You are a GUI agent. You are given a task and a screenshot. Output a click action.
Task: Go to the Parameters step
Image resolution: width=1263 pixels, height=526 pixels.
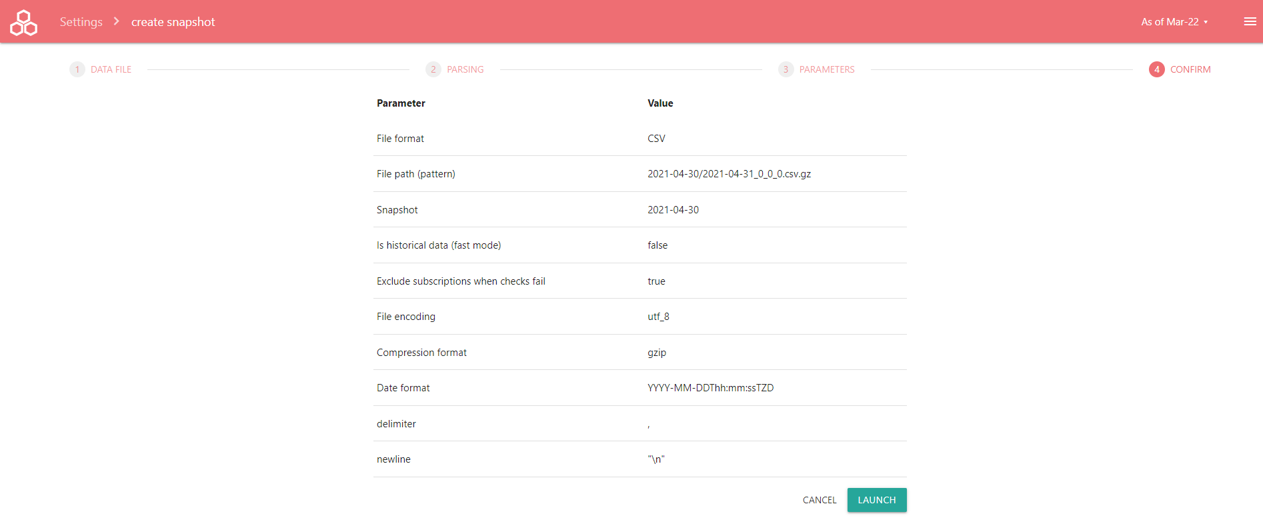click(827, 70)
